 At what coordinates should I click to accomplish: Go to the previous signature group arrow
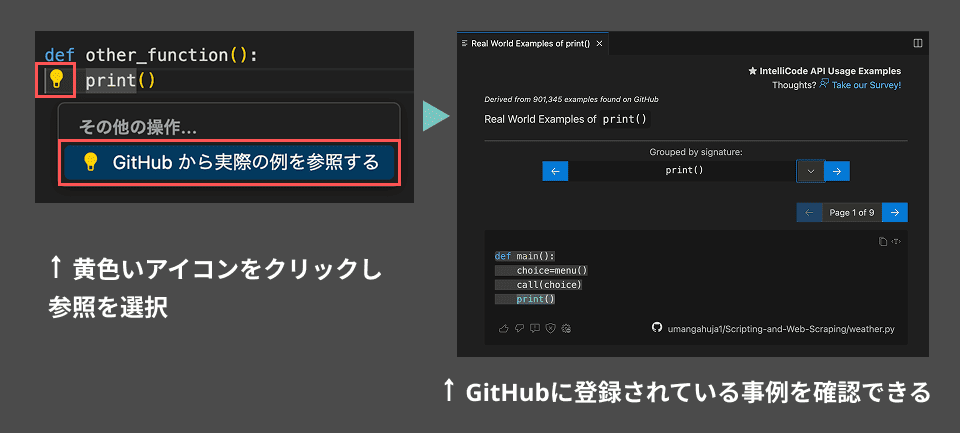coord(555,171)
